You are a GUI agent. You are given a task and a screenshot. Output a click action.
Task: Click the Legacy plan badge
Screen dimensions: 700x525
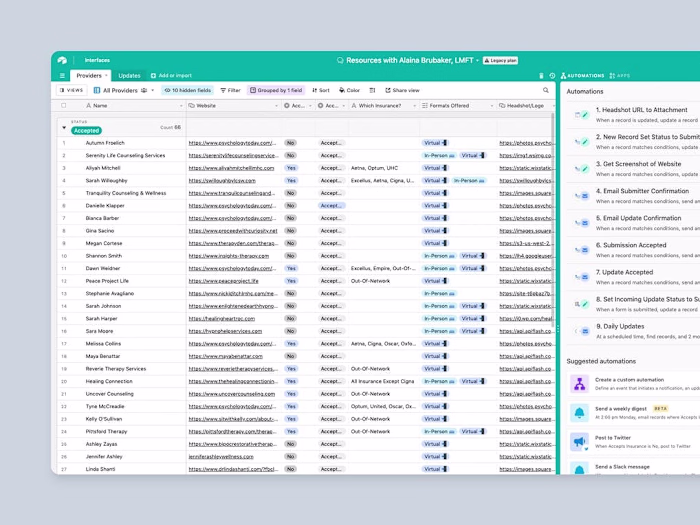[x=500, y=60]
